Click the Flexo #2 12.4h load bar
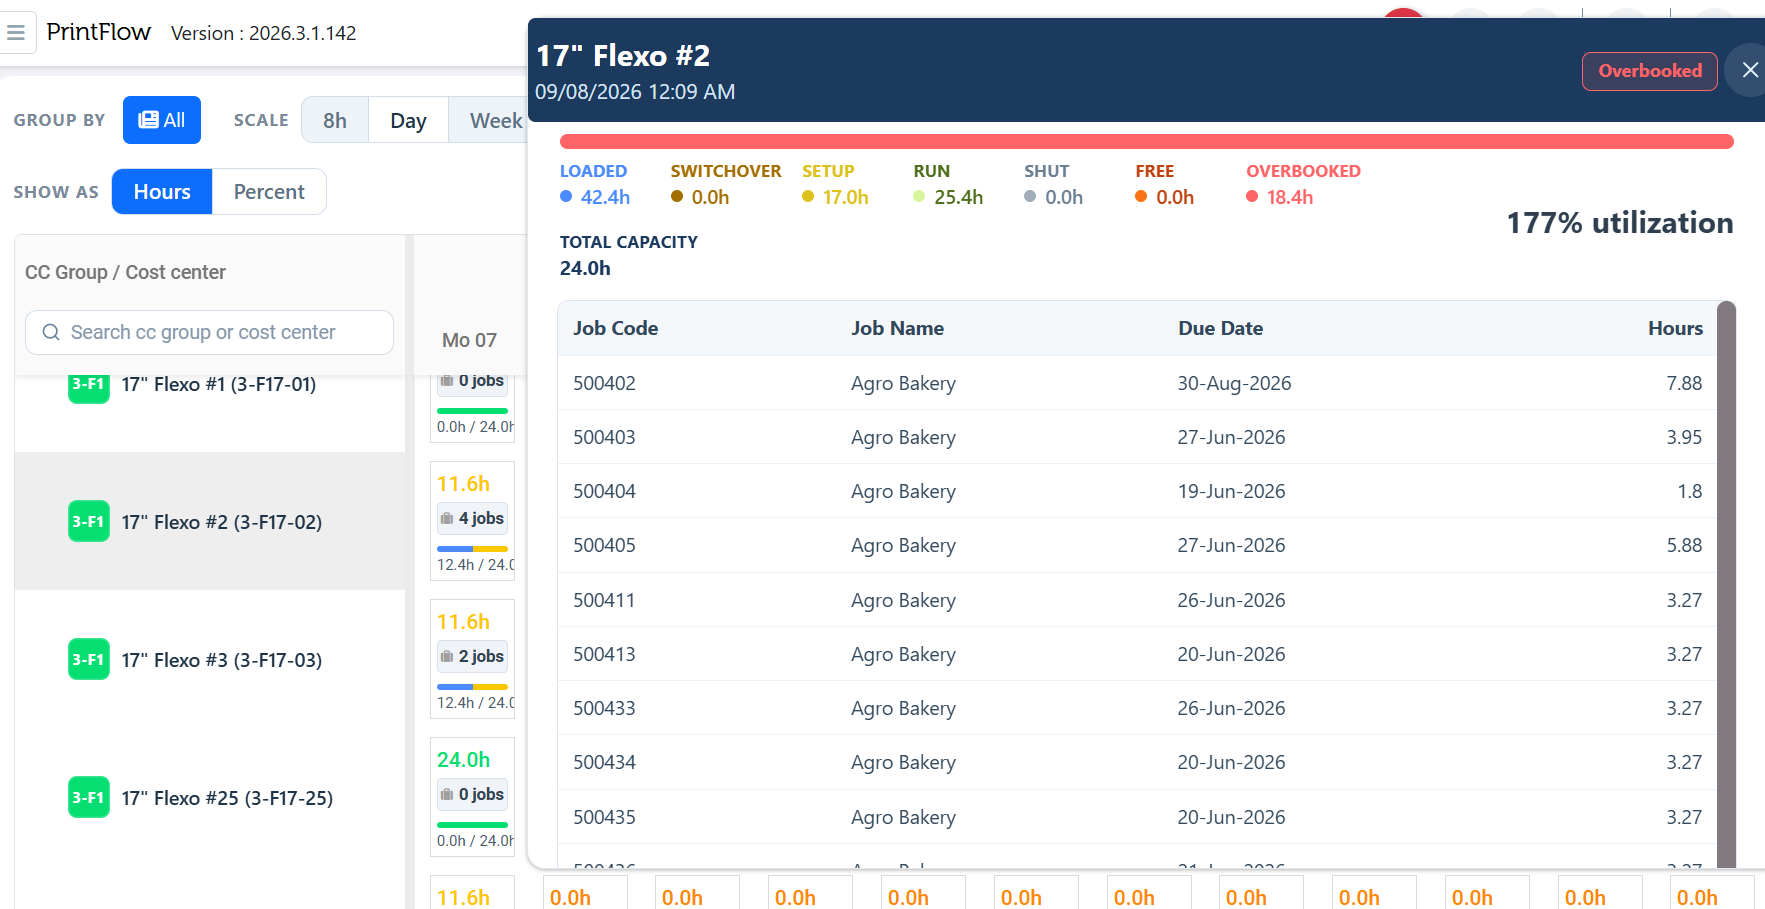This screenshot has height=909, width=1765. tap(472, 549)
